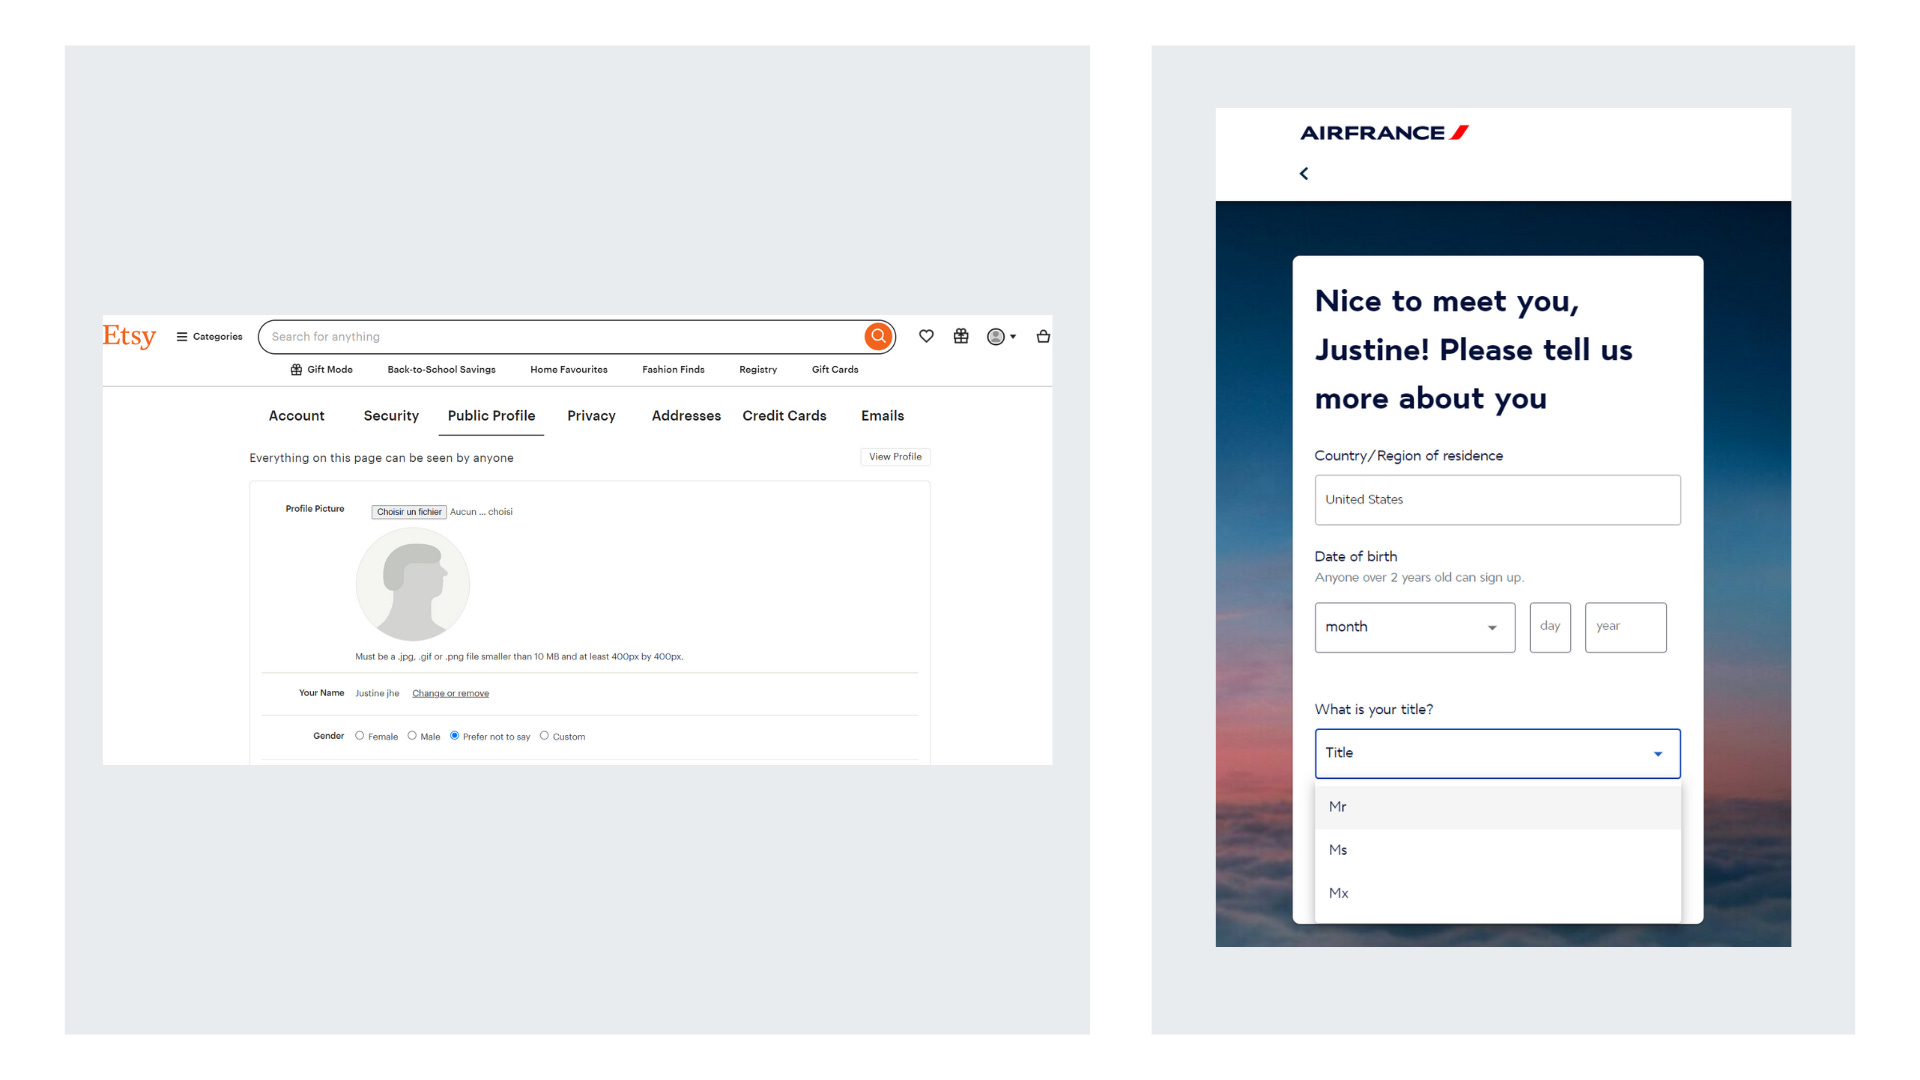
Task: Click Gift Mode icon link
Action: click(321, 370)
